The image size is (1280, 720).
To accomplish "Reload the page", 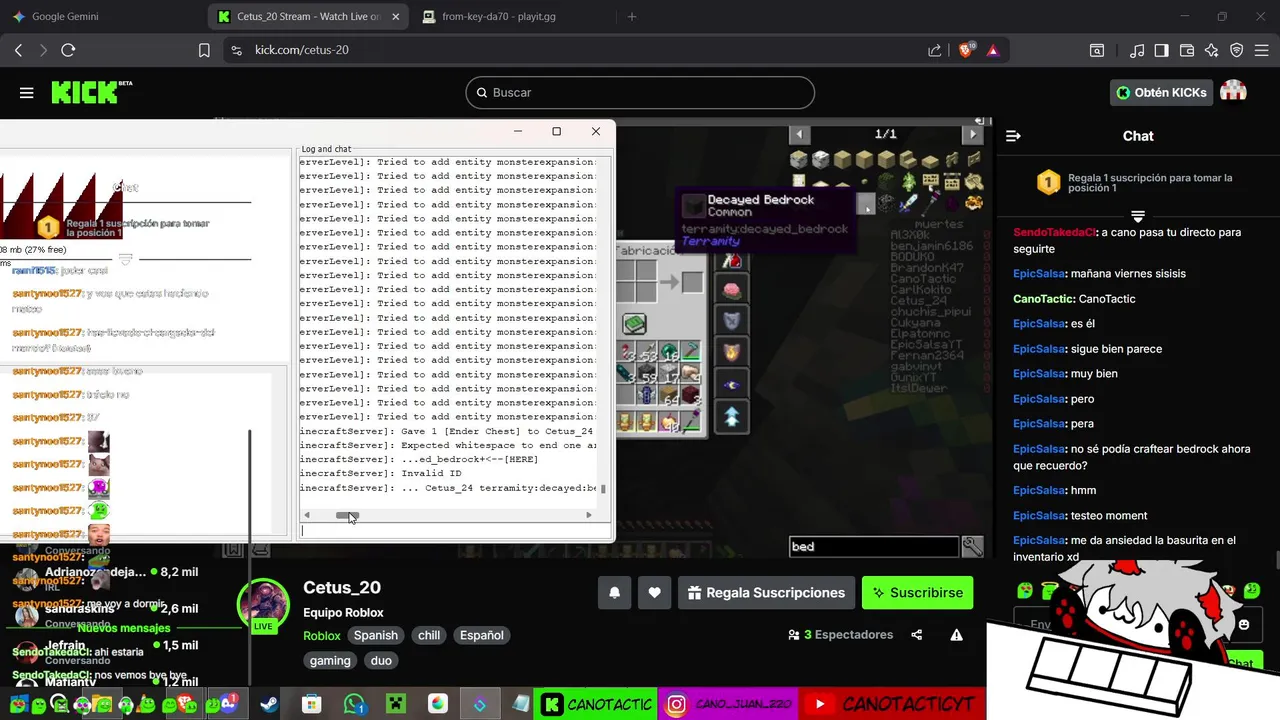I will tap(68, 50).
